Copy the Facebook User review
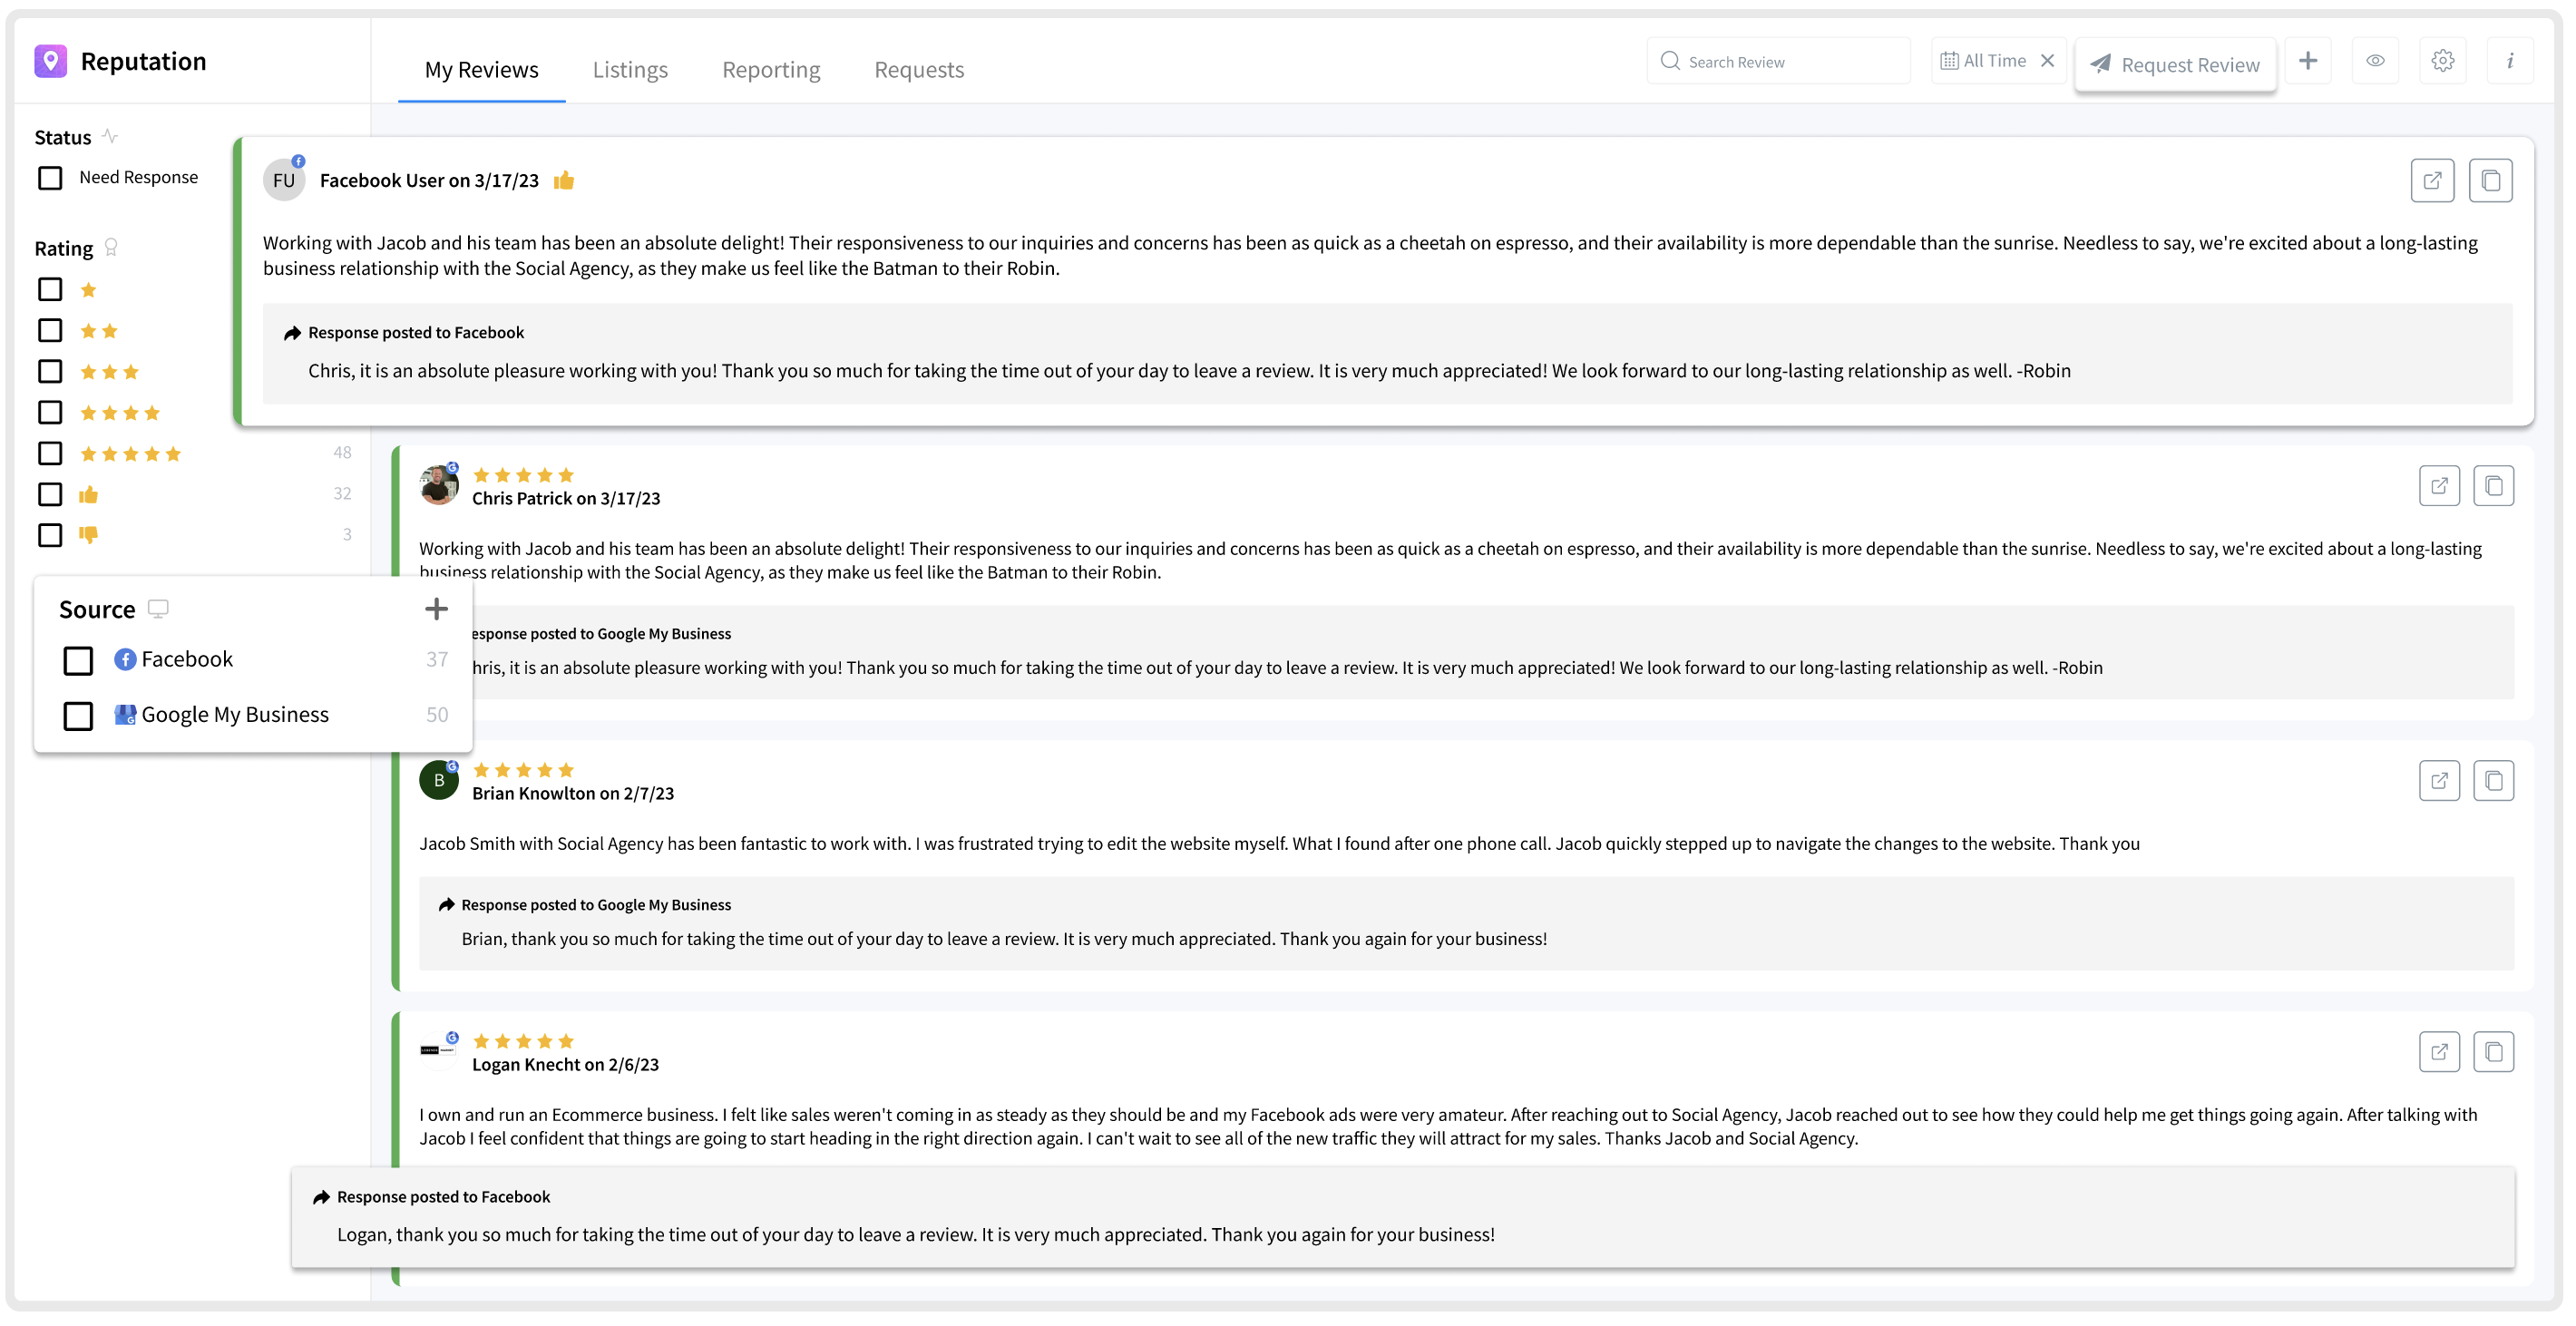Screen dimensions: 2576x1326 [x=2490, y=181]
